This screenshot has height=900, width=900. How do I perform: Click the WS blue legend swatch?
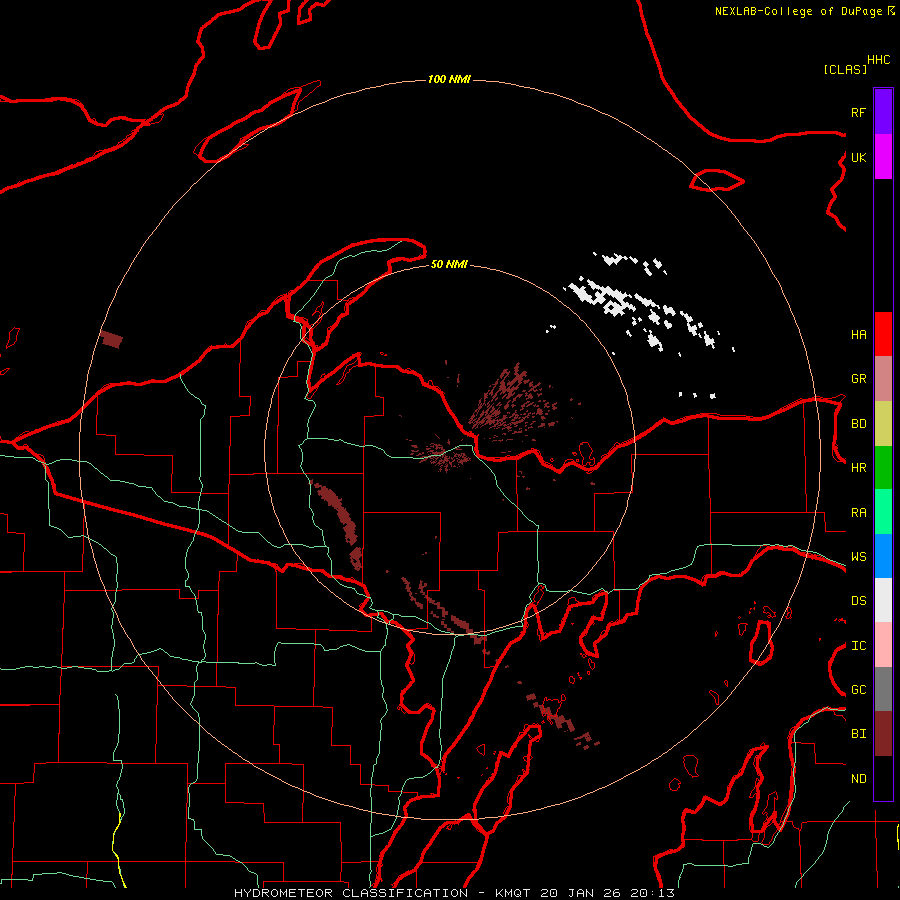[883, 556]
